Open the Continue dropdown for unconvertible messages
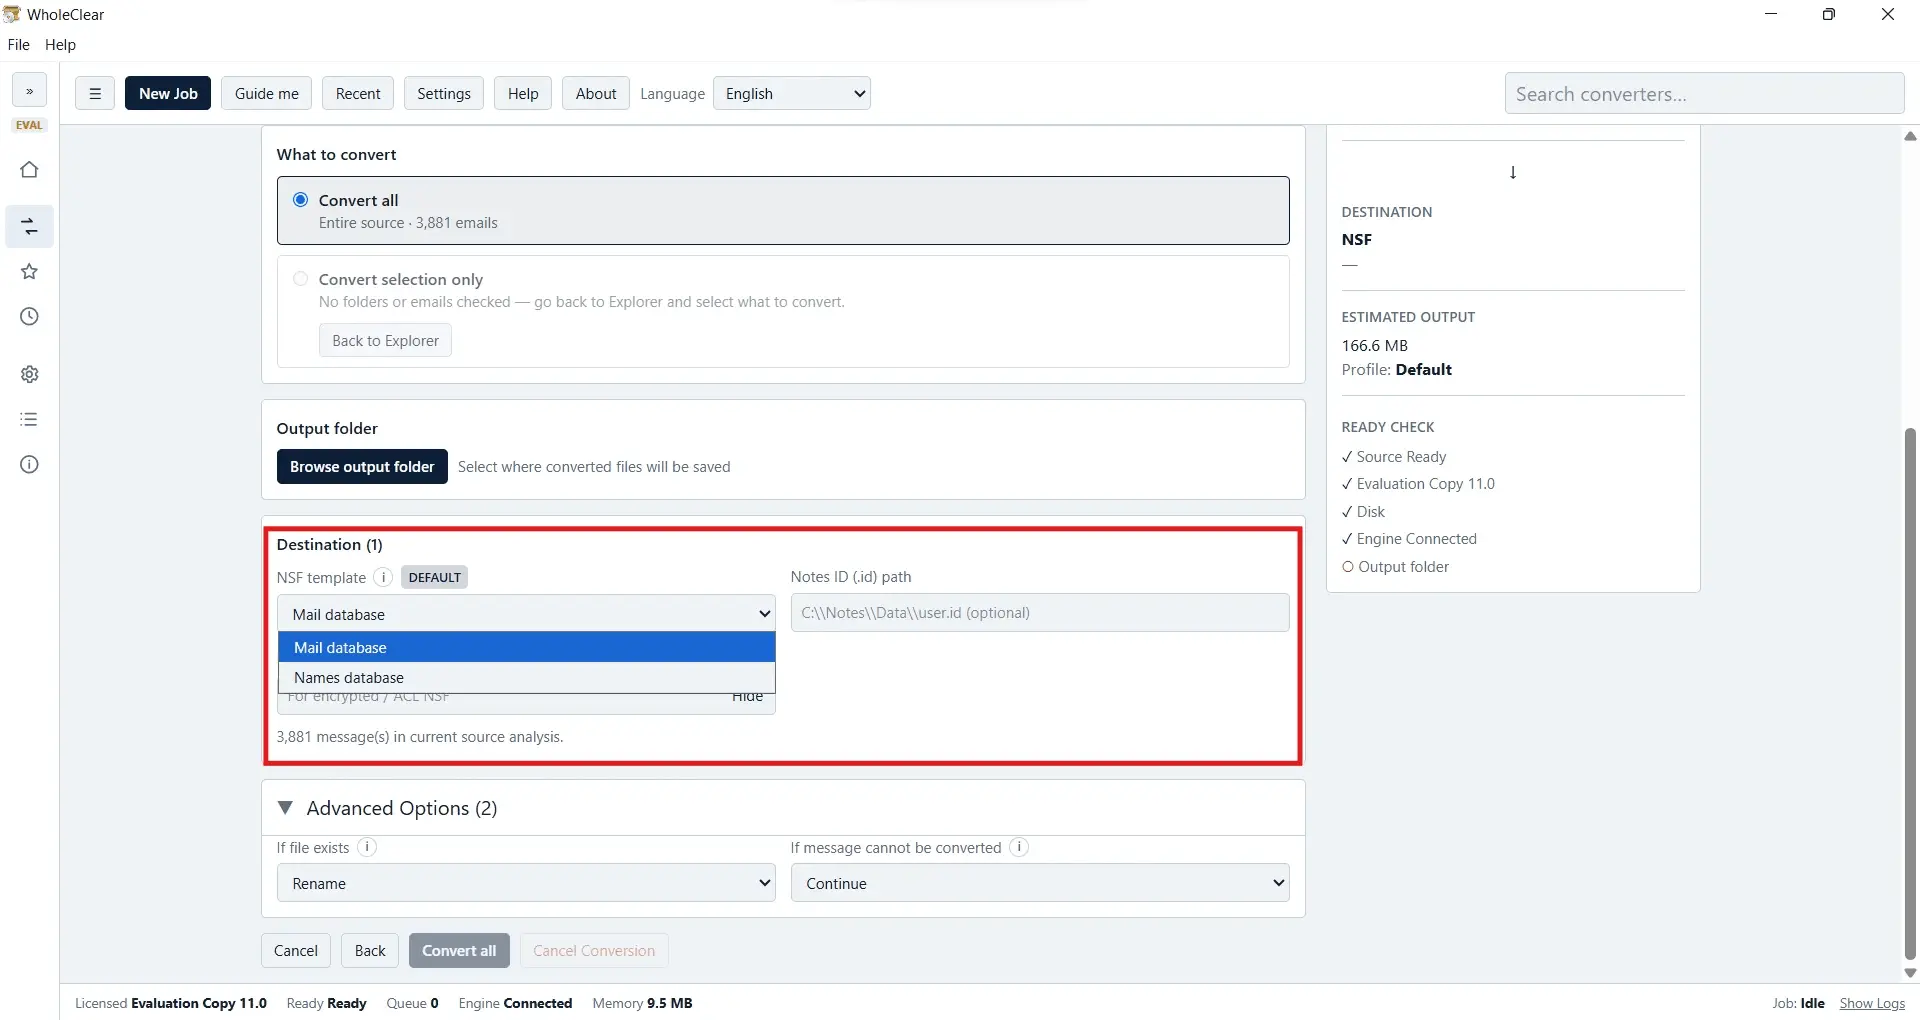 tap(1040, 883)
